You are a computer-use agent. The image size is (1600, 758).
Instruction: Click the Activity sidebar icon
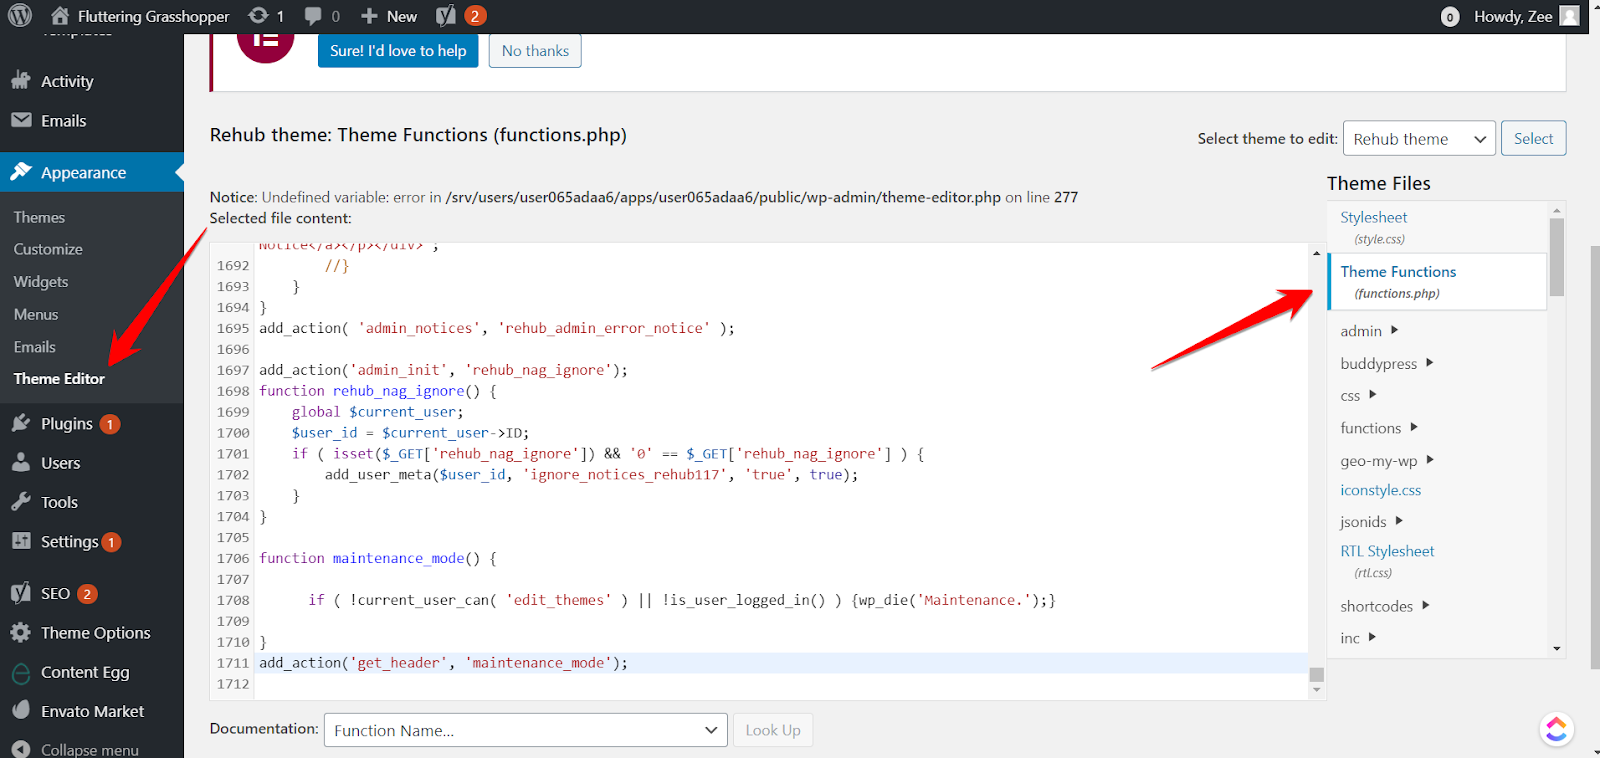point(21,81)
